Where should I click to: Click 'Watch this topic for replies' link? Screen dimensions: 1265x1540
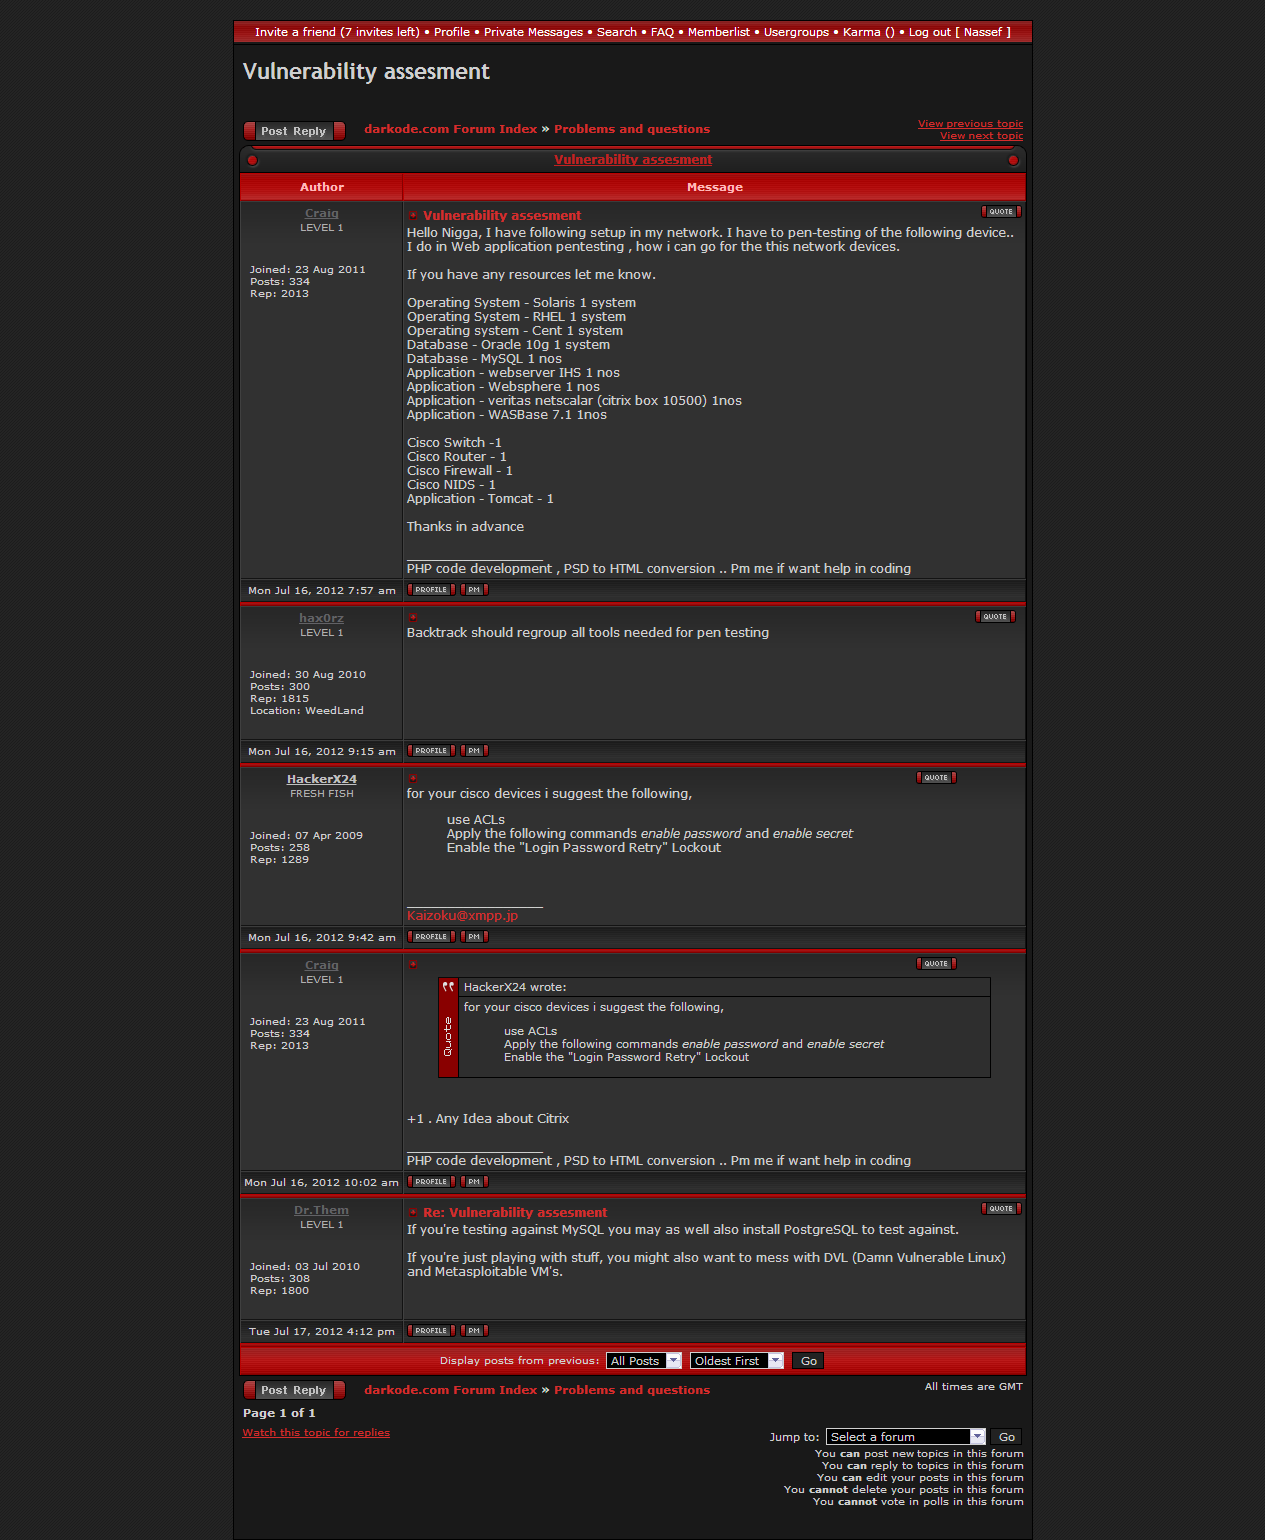(316, 1433)
